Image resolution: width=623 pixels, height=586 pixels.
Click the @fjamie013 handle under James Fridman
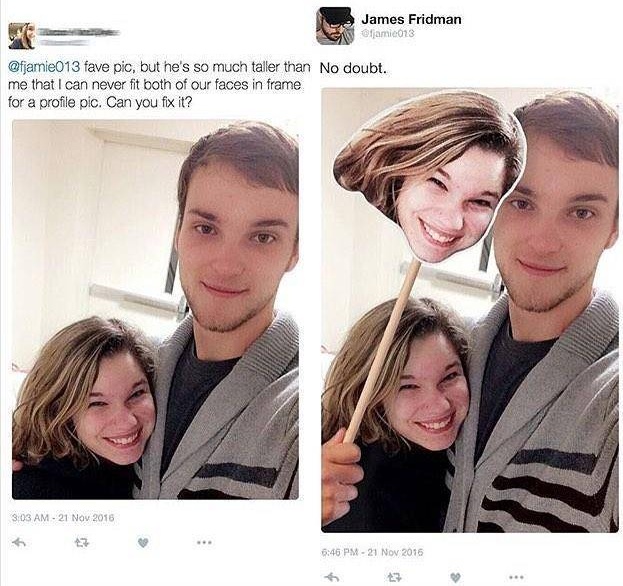[388, 34]
